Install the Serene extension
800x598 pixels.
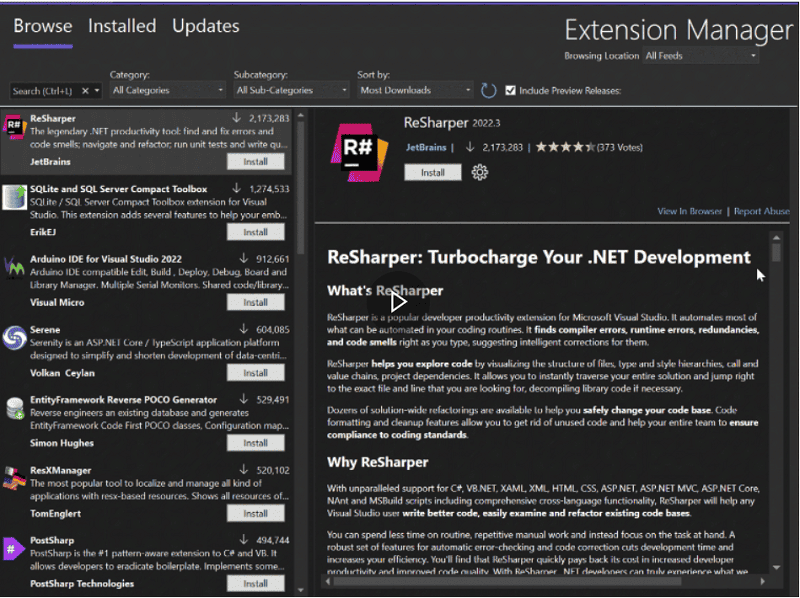pyautogui.click(x=256, y=373)
